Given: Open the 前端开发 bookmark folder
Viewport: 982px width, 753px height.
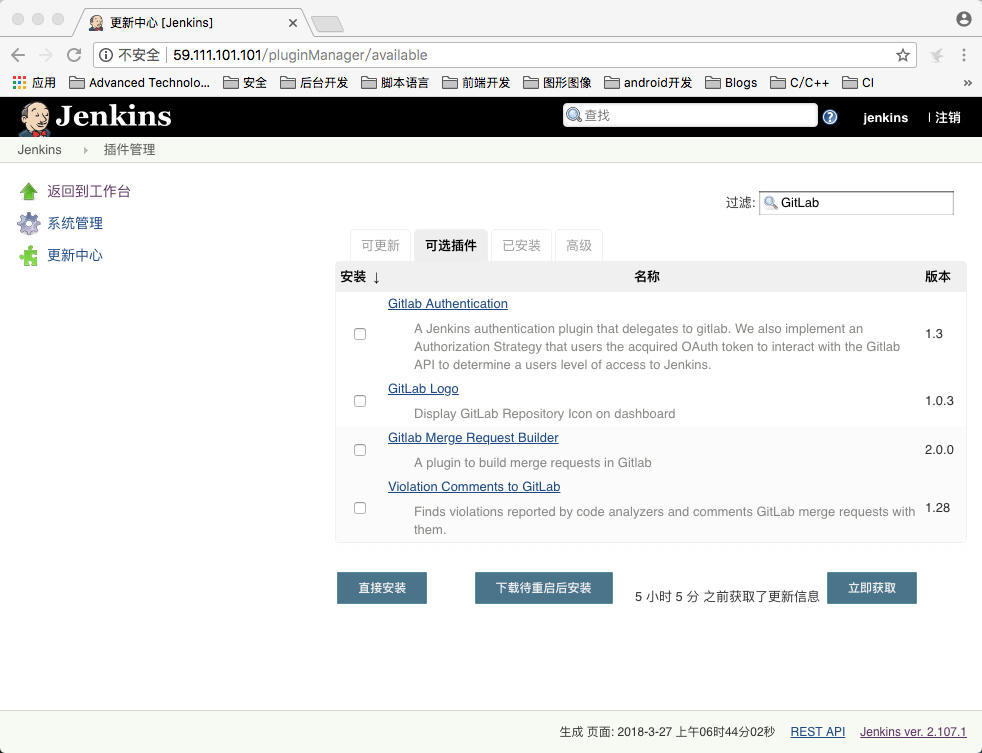Looking at the screenshot, I should coord(476,83).
